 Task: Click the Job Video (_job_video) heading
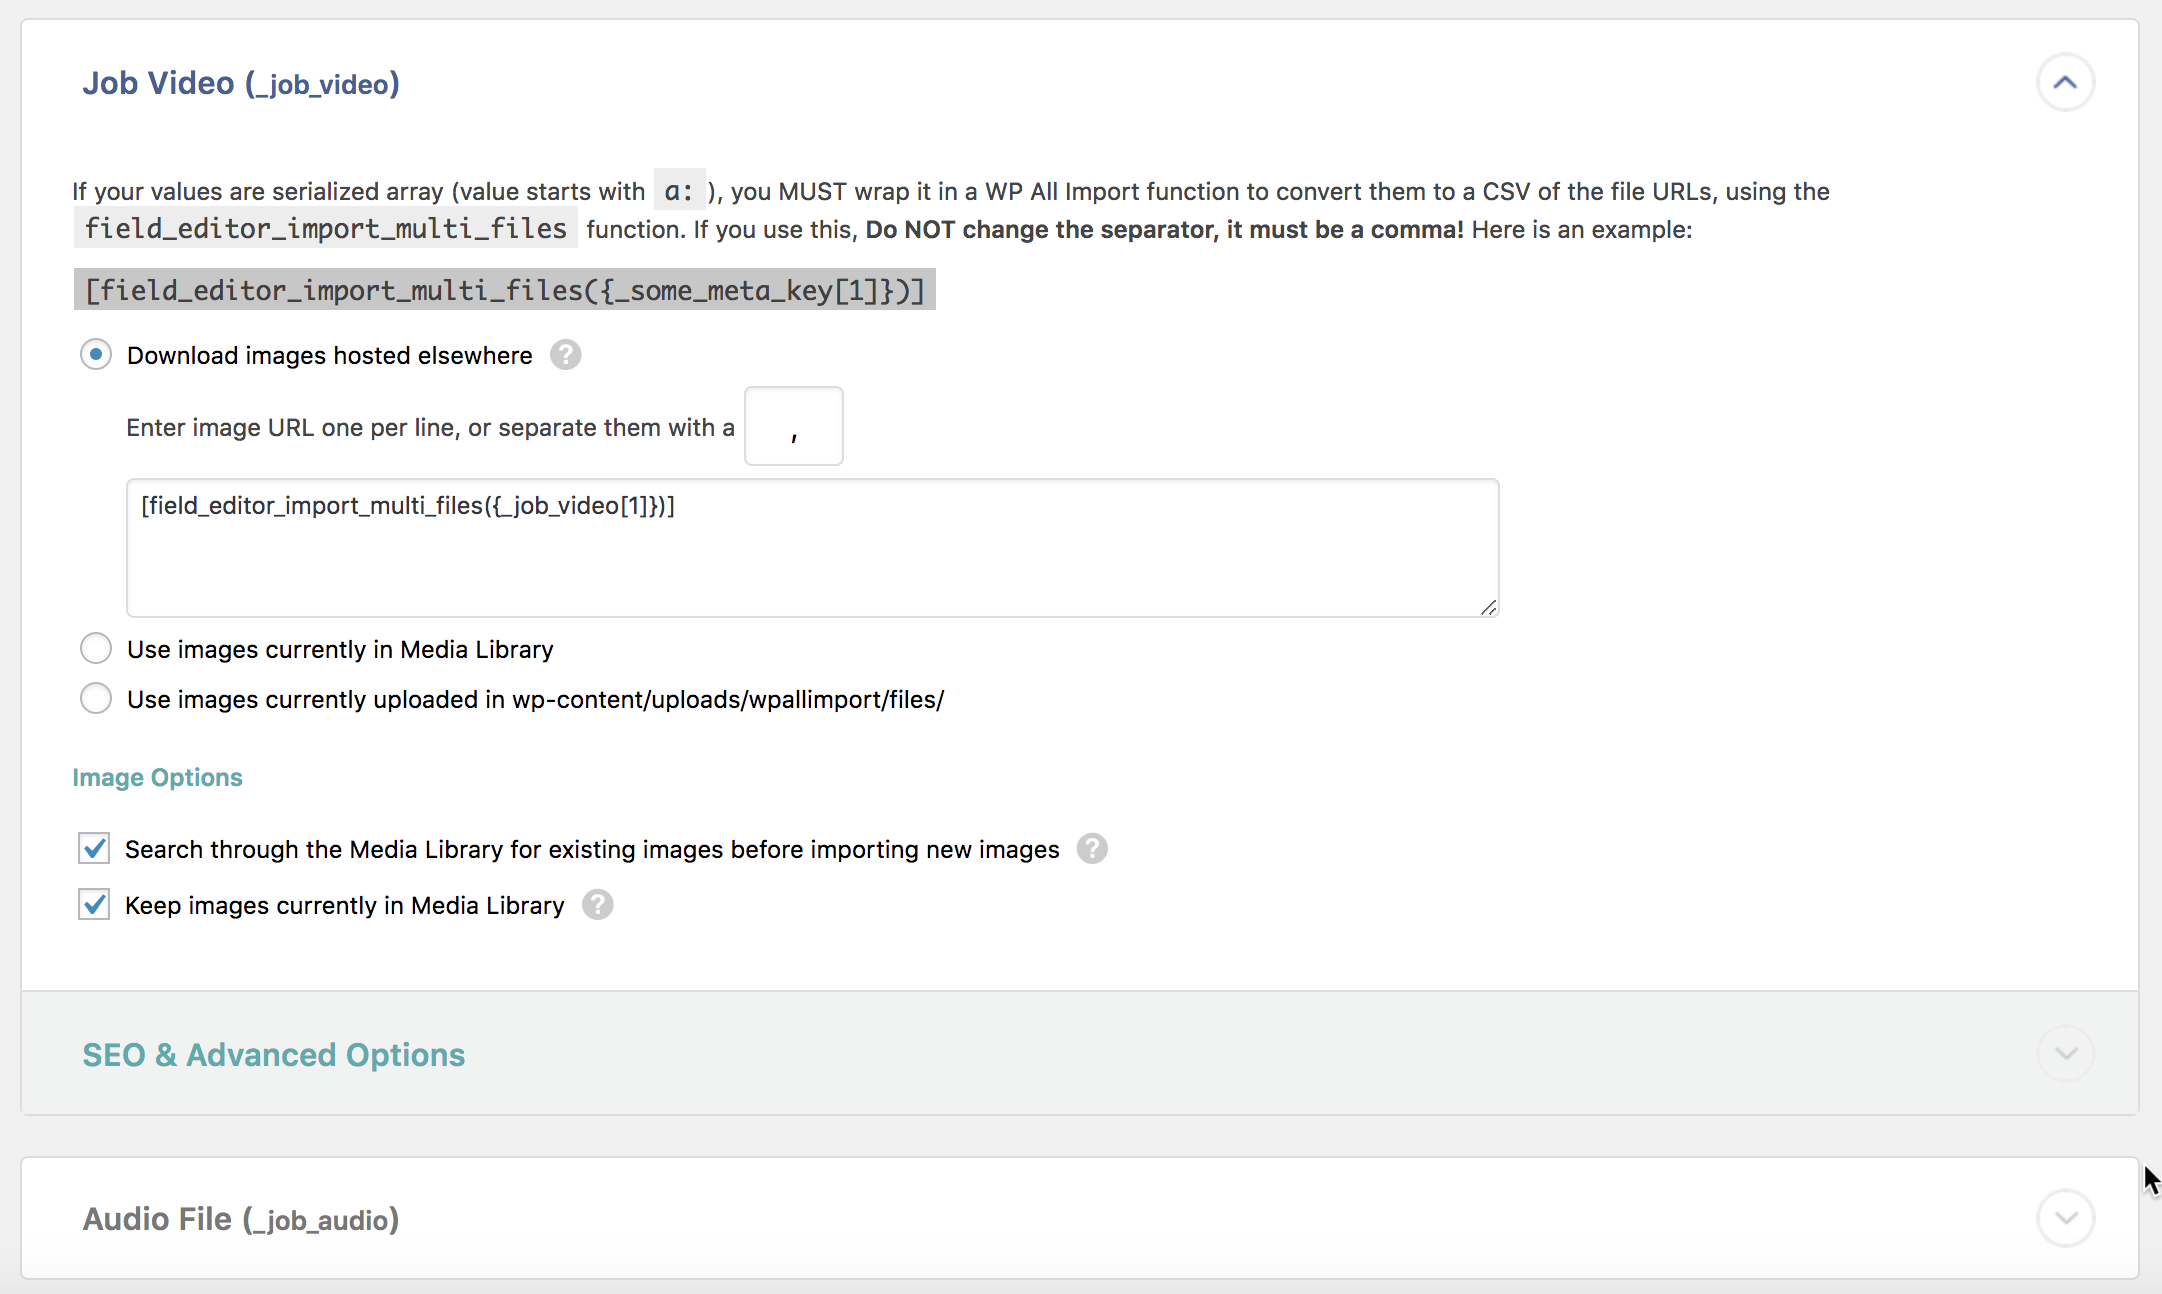241,83
